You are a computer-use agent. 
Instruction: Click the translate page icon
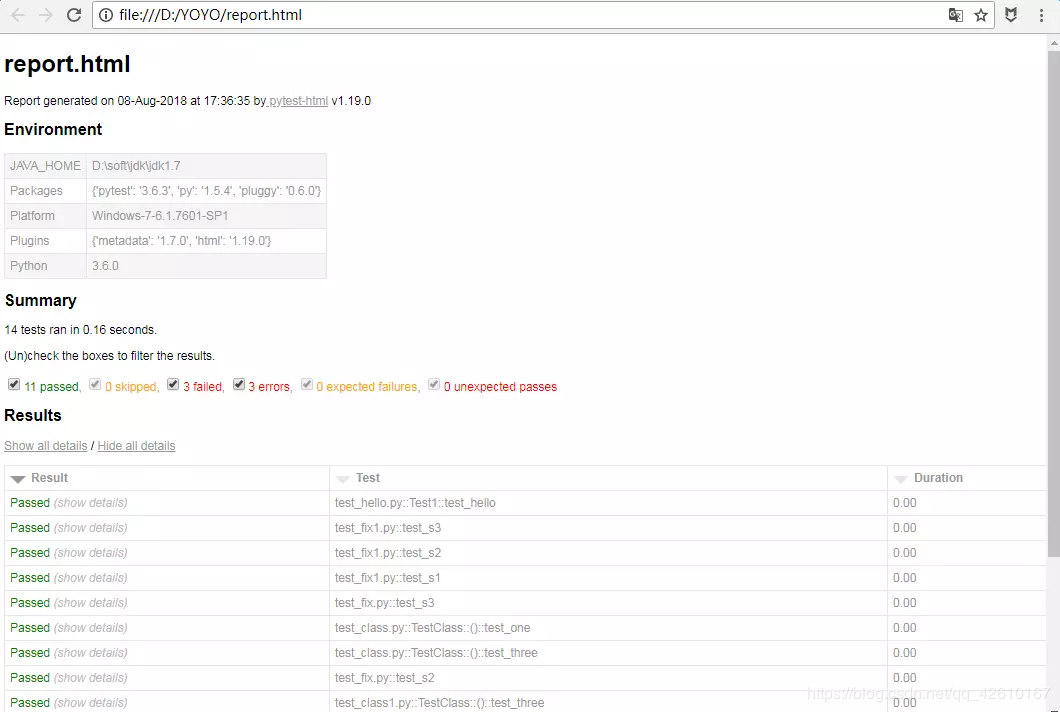tap(955, 15)
